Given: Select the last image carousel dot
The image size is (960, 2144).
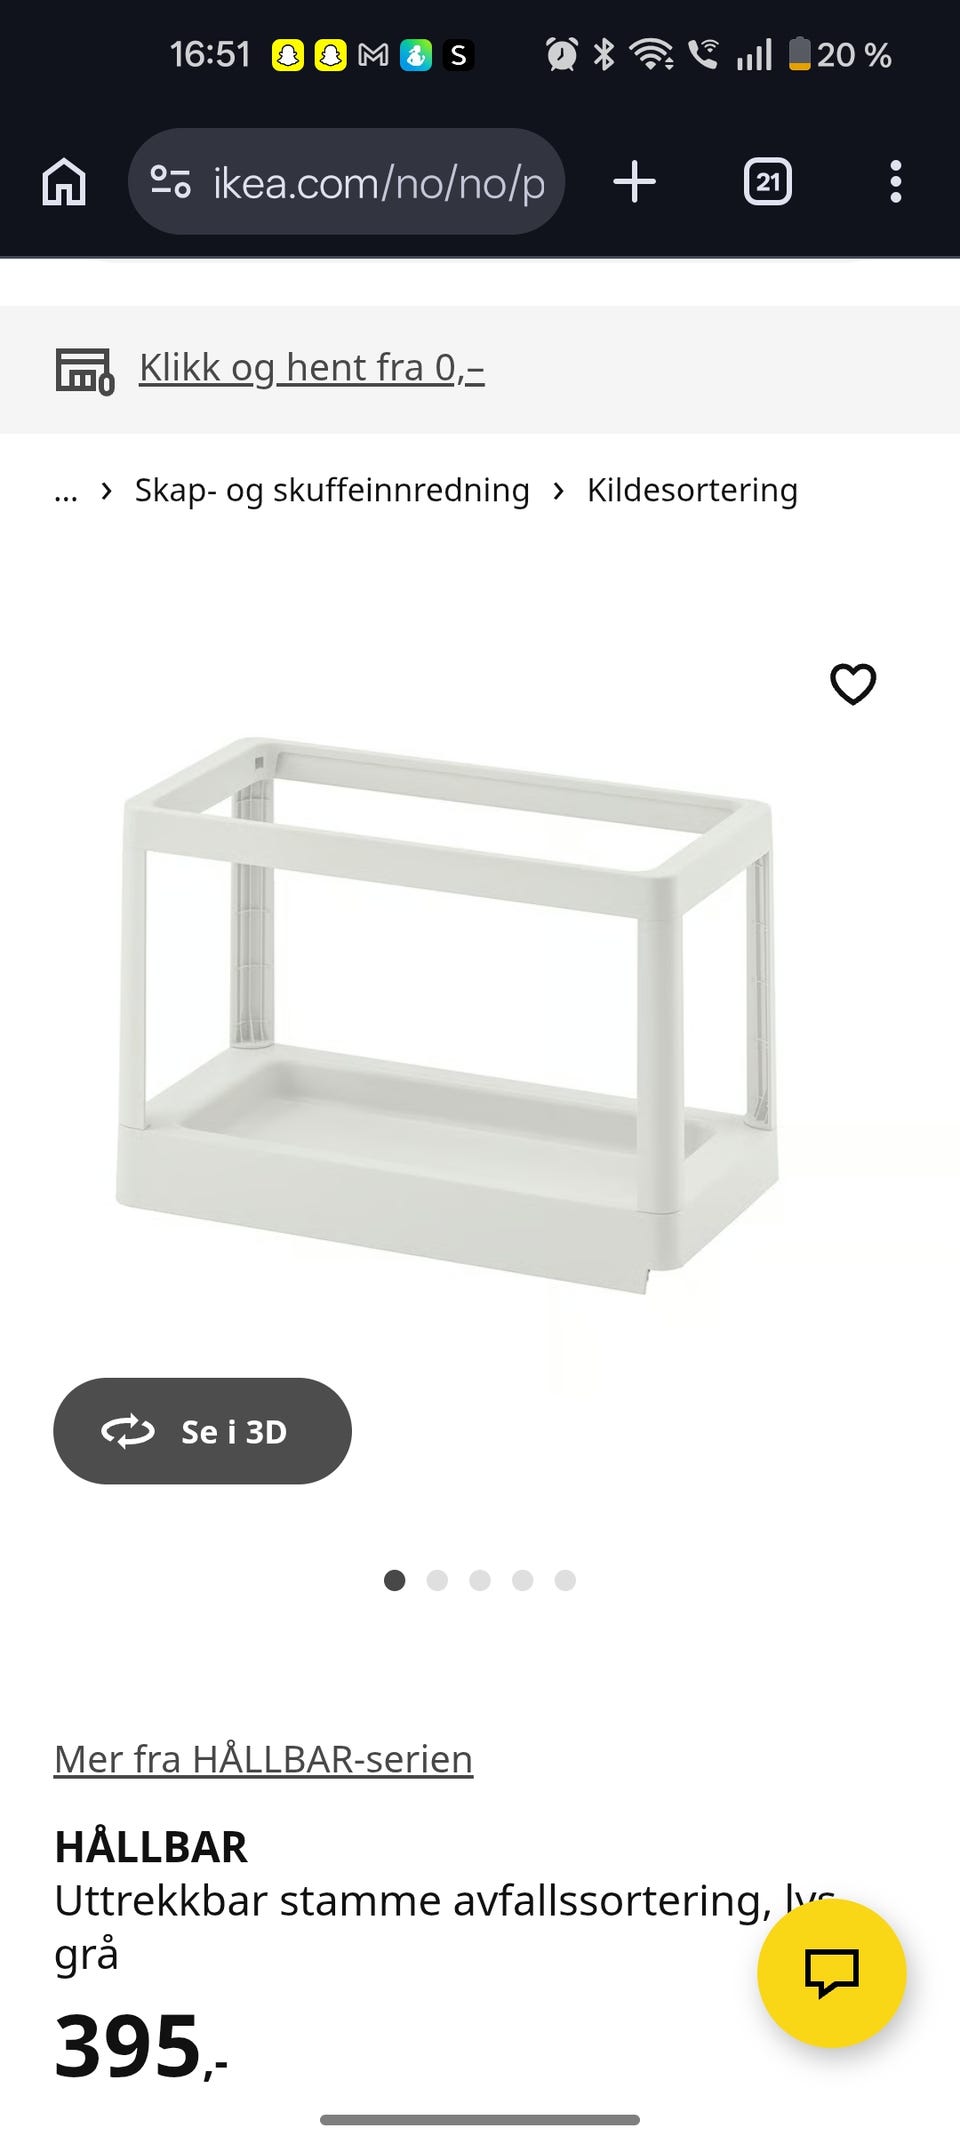Looking at the screenshot, I should 565,1580.
